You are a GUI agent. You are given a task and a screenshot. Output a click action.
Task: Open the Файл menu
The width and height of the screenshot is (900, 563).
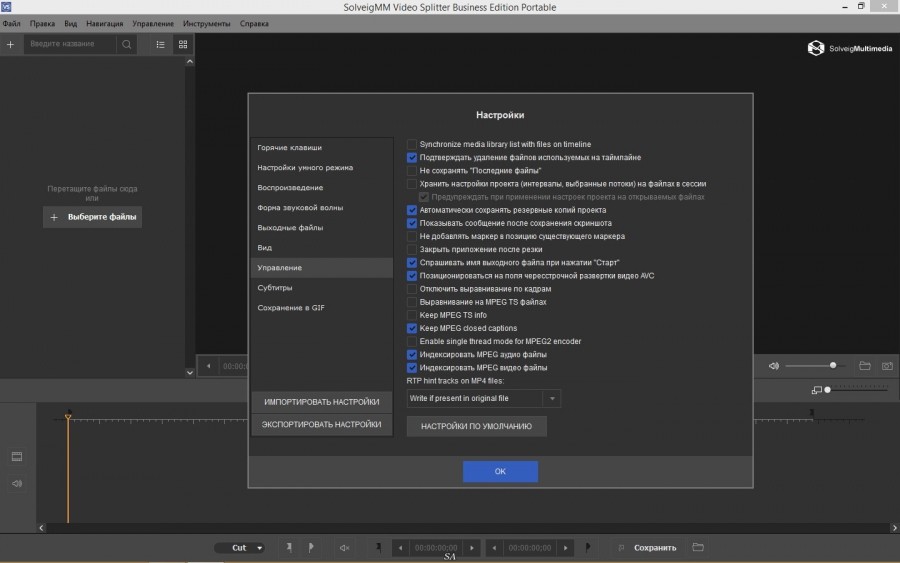[11, 24]
